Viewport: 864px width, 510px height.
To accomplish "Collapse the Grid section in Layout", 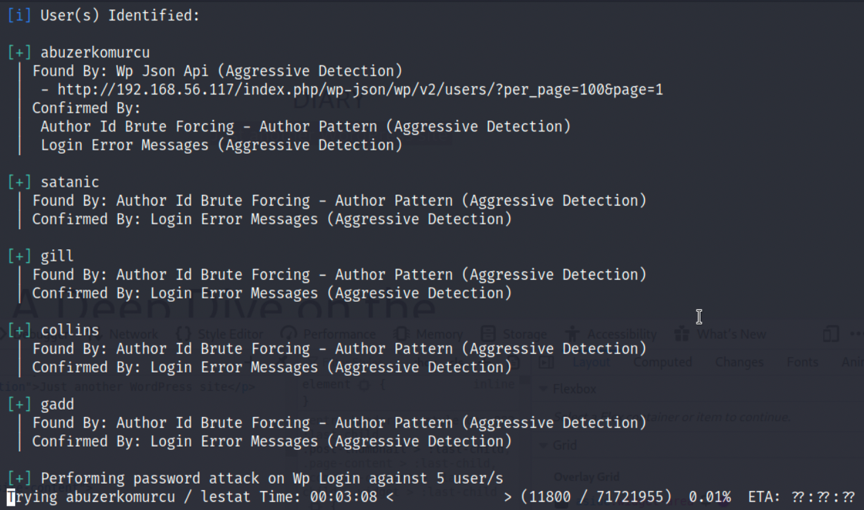I will click(544, 445).
